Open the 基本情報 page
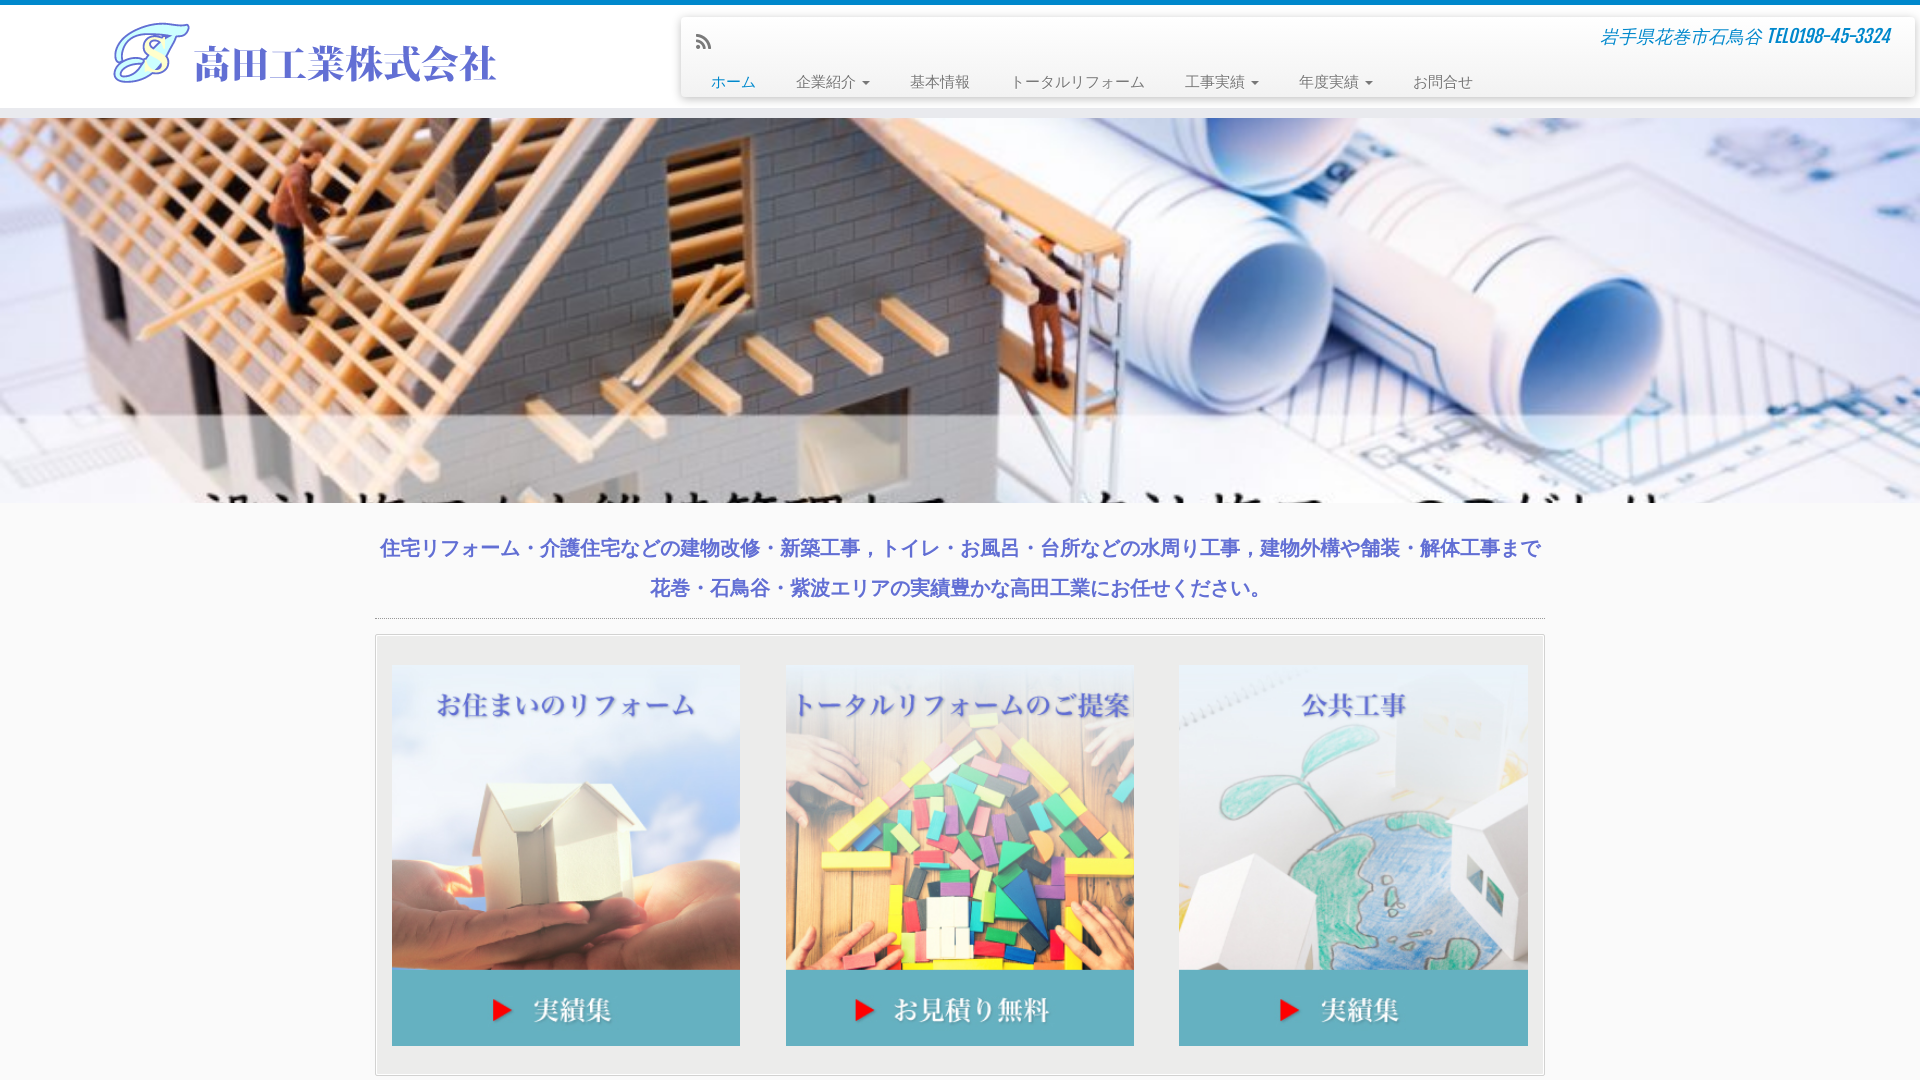Viewport: 1920px width, 1080px height. pyautogui.click(x=939, y=82)
